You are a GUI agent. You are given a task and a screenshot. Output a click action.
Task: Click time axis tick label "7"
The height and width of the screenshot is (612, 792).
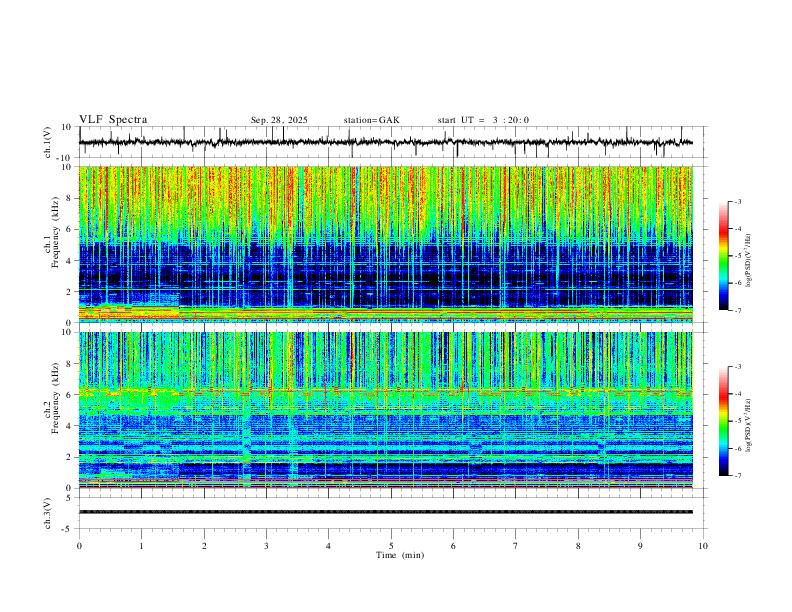[516, 546]
